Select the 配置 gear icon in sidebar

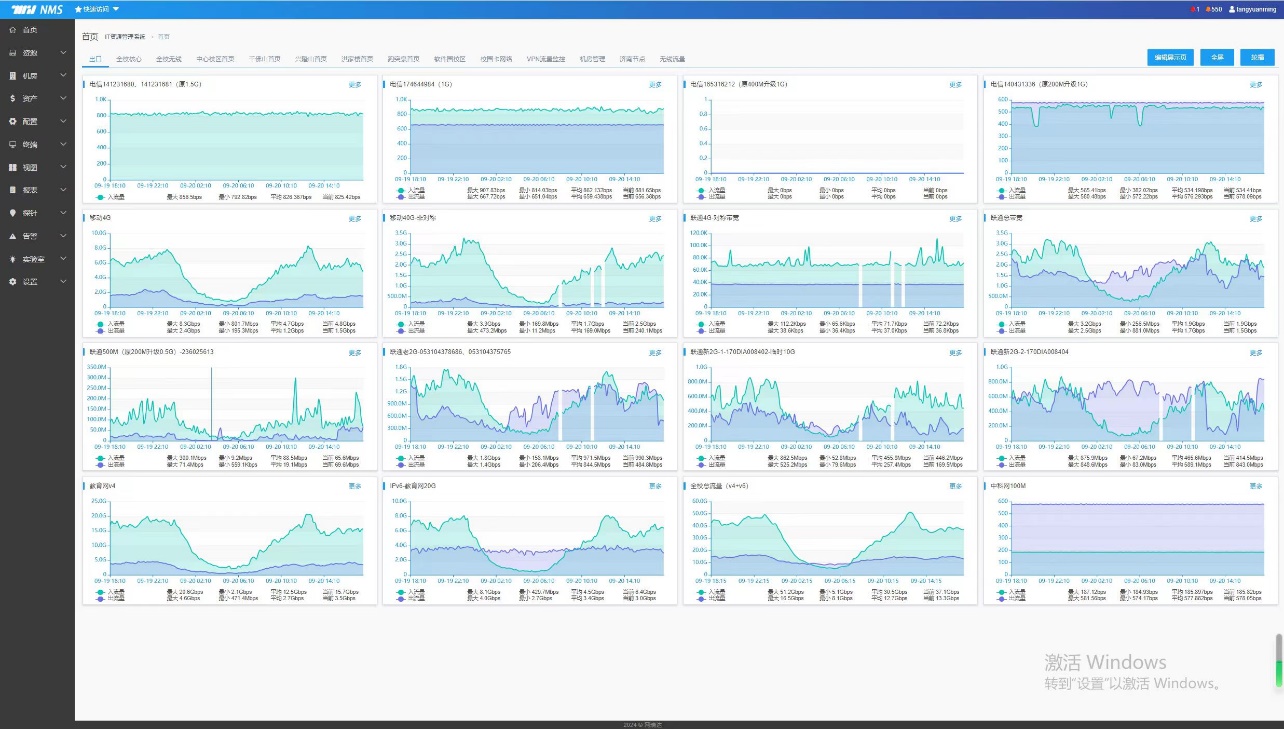click(12, 121)
